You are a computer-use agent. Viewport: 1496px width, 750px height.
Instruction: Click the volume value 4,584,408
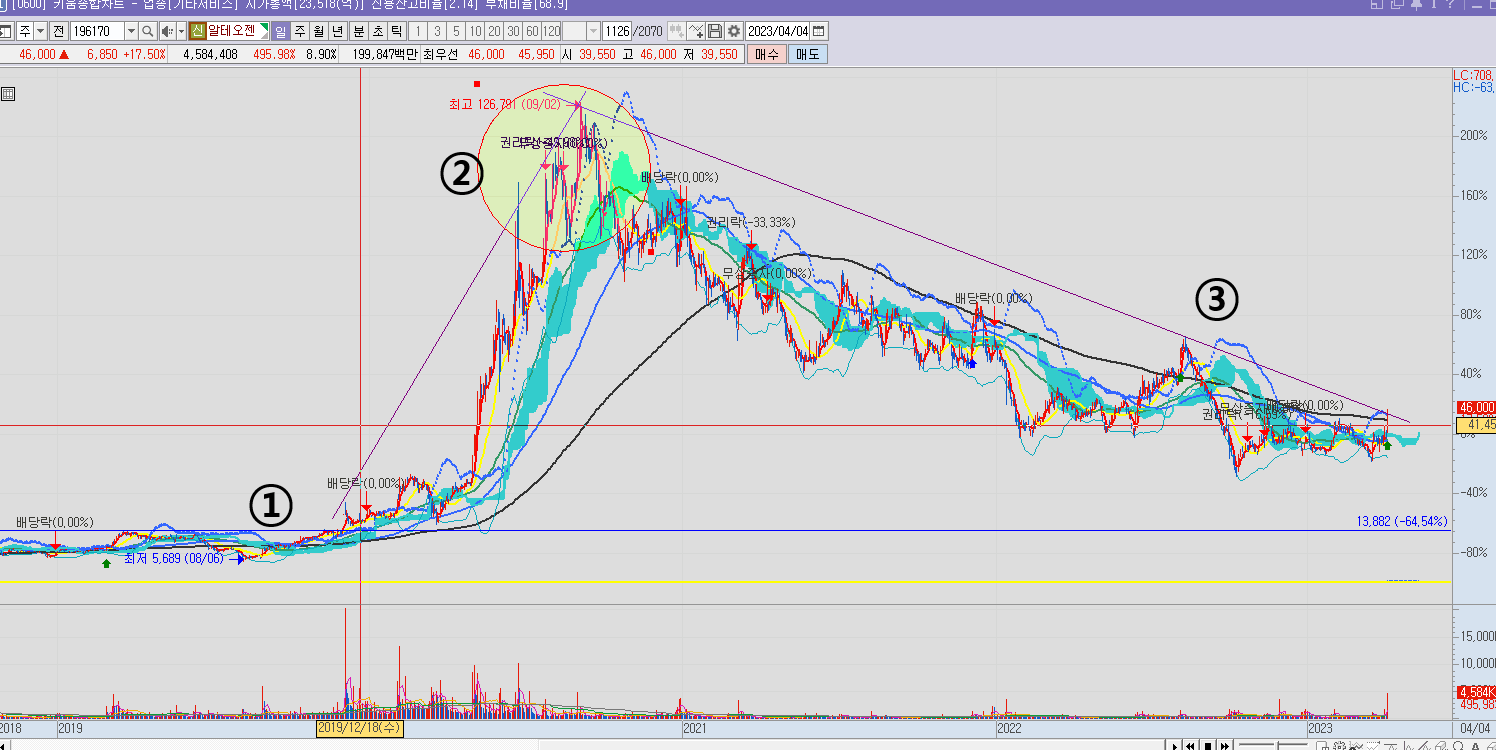click(210, 54)
